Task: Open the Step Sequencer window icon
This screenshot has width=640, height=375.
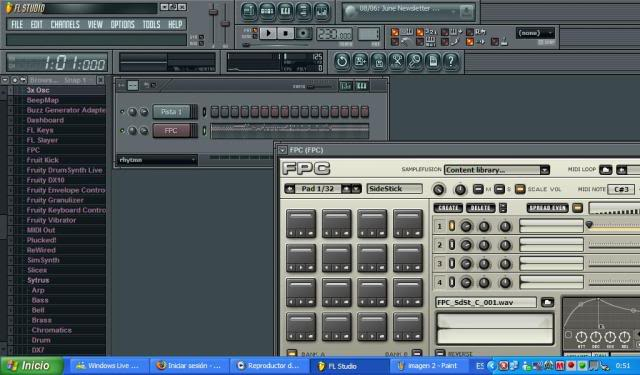Action: click(x=267, y=11)
